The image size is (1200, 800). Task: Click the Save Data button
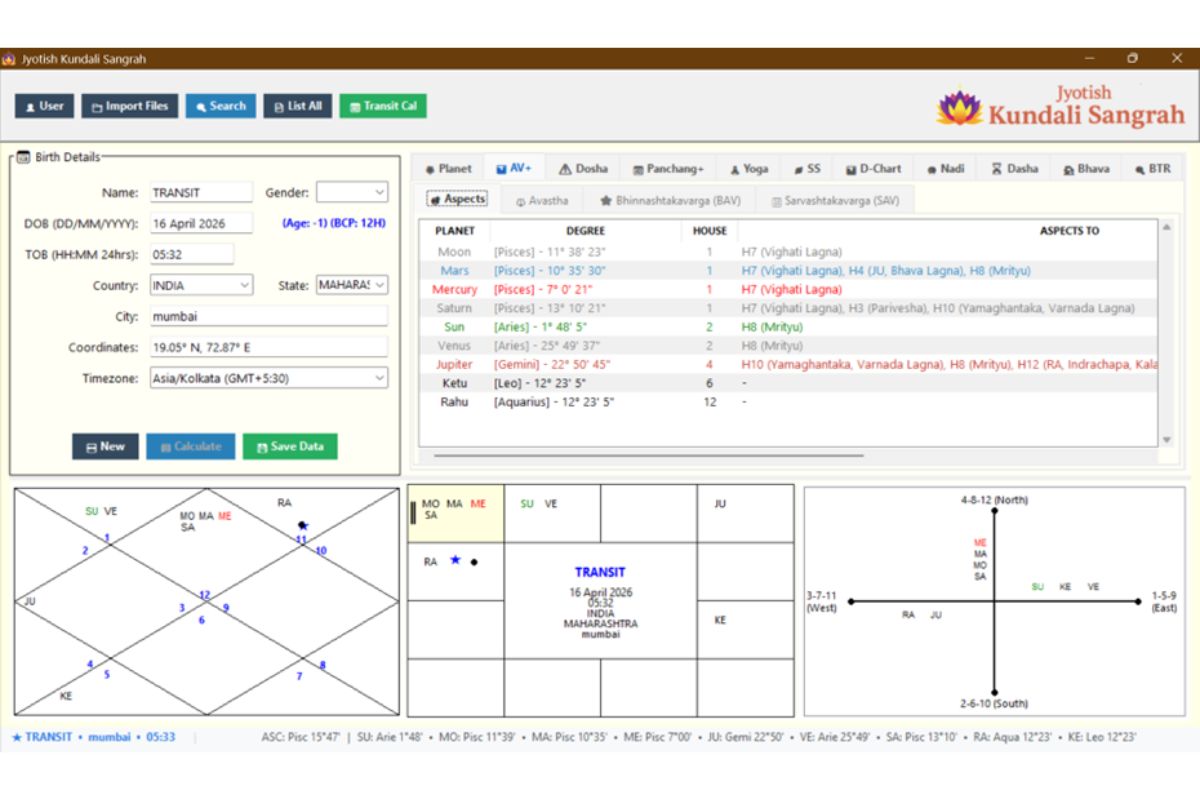290,447
